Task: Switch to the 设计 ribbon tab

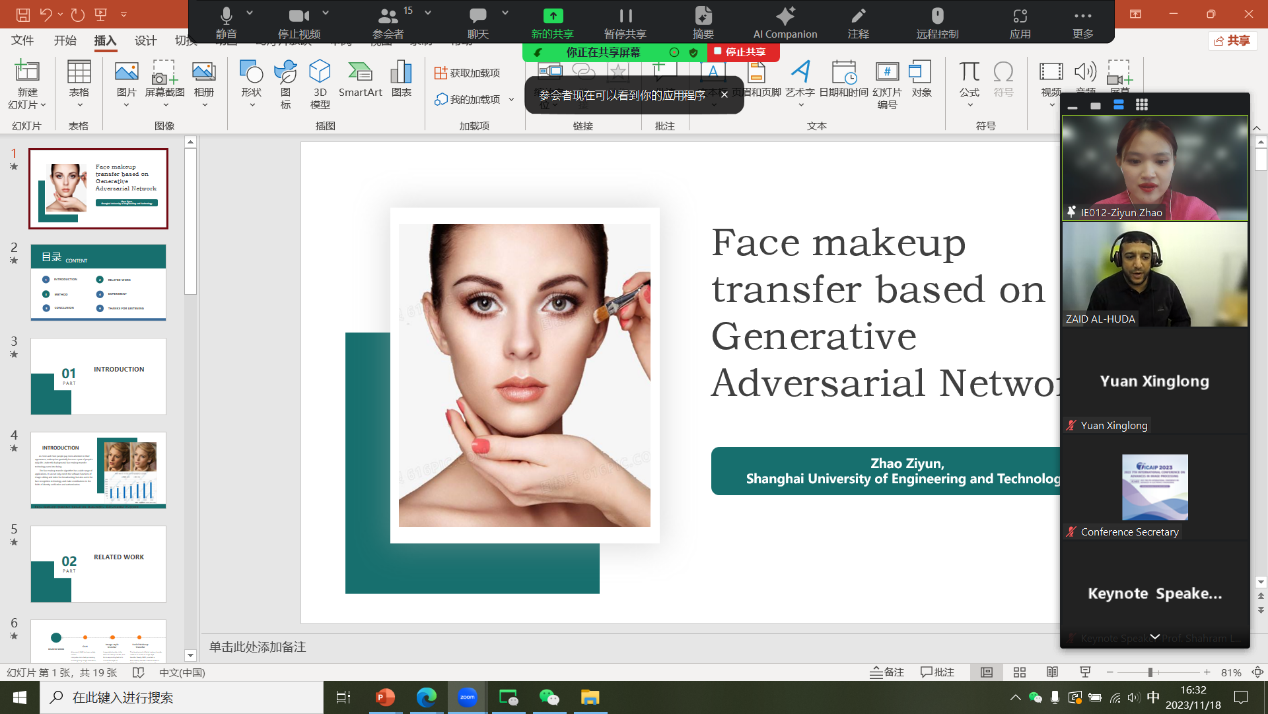Action: (x=146, y=41)
